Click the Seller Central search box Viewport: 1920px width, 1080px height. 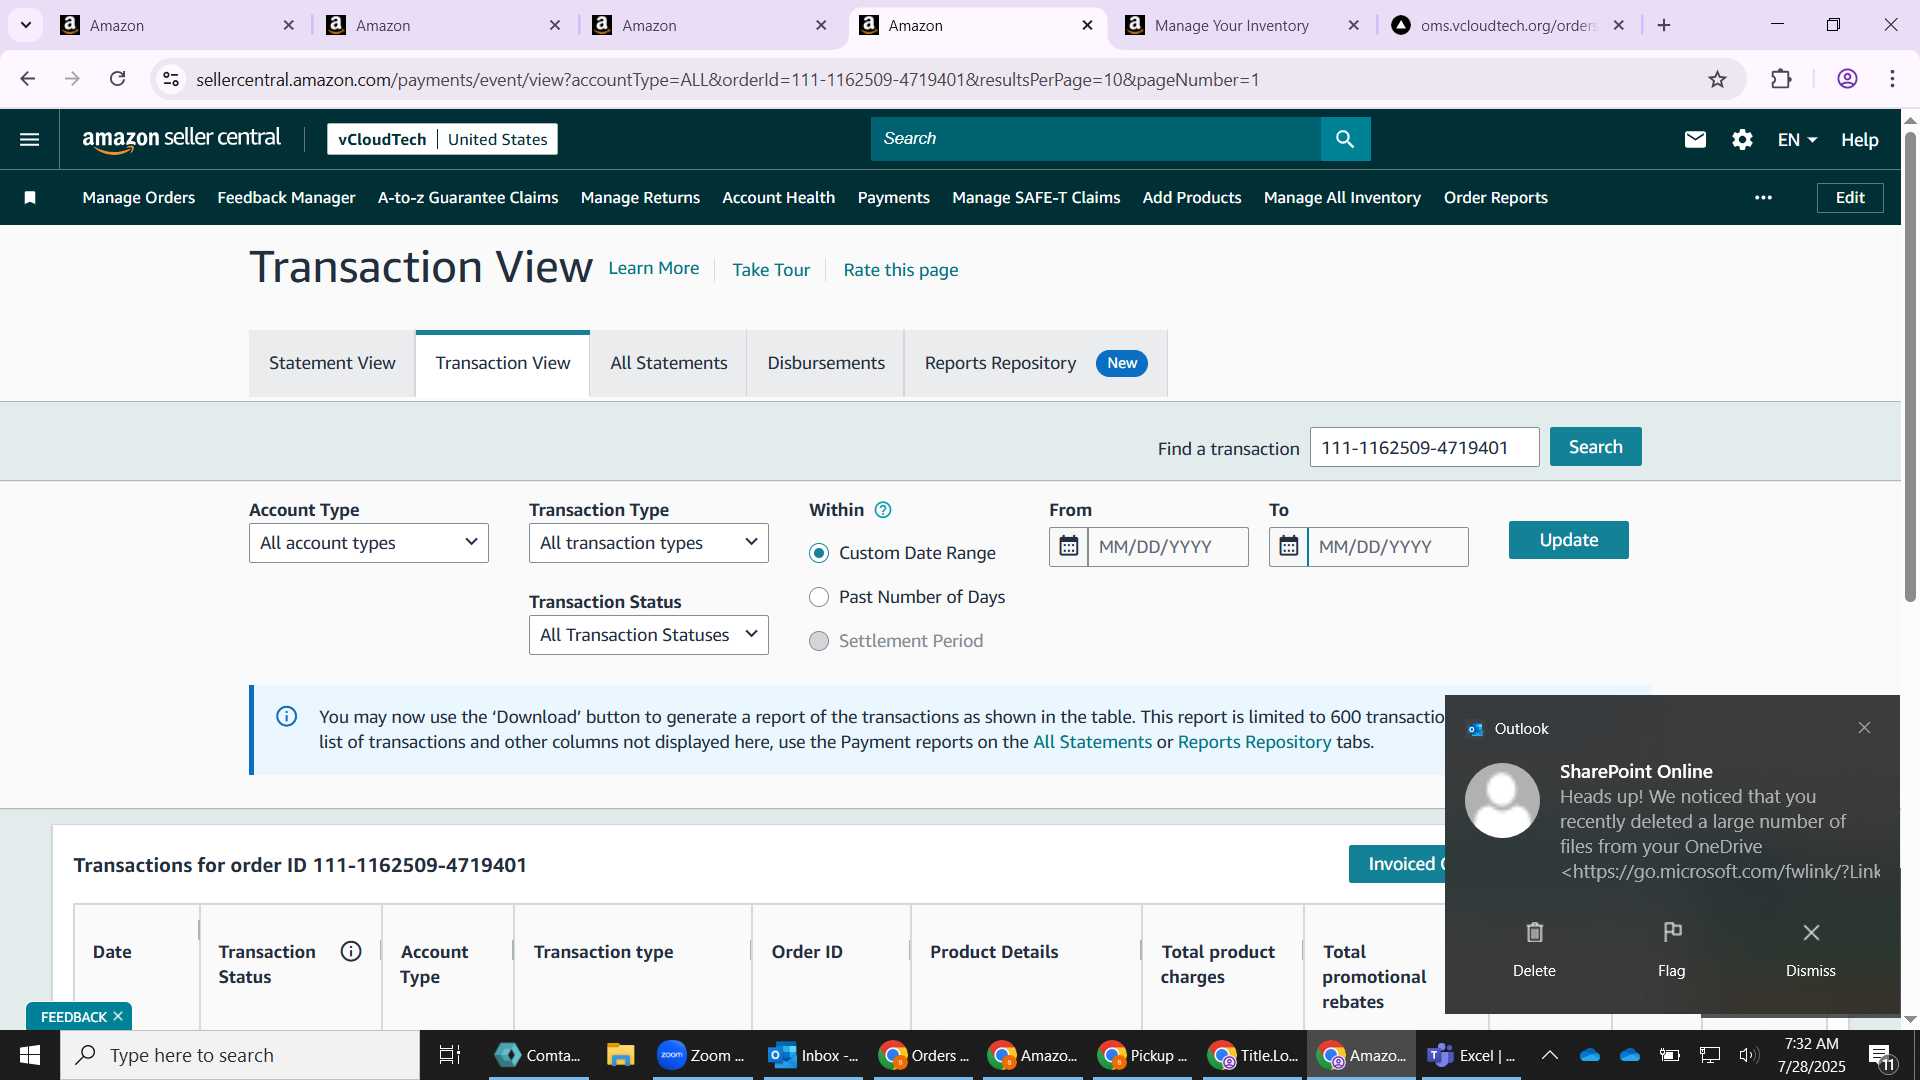[x=1096, y=139]
